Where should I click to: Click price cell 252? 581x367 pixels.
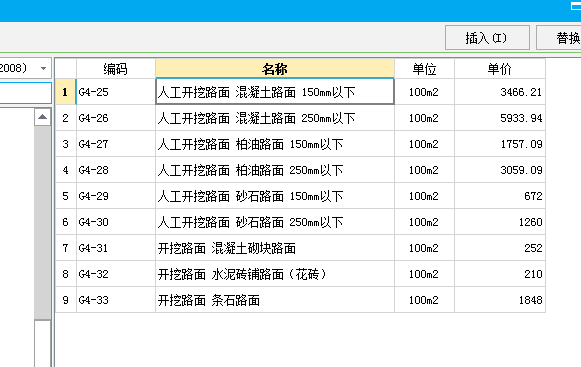pos(500,248)
